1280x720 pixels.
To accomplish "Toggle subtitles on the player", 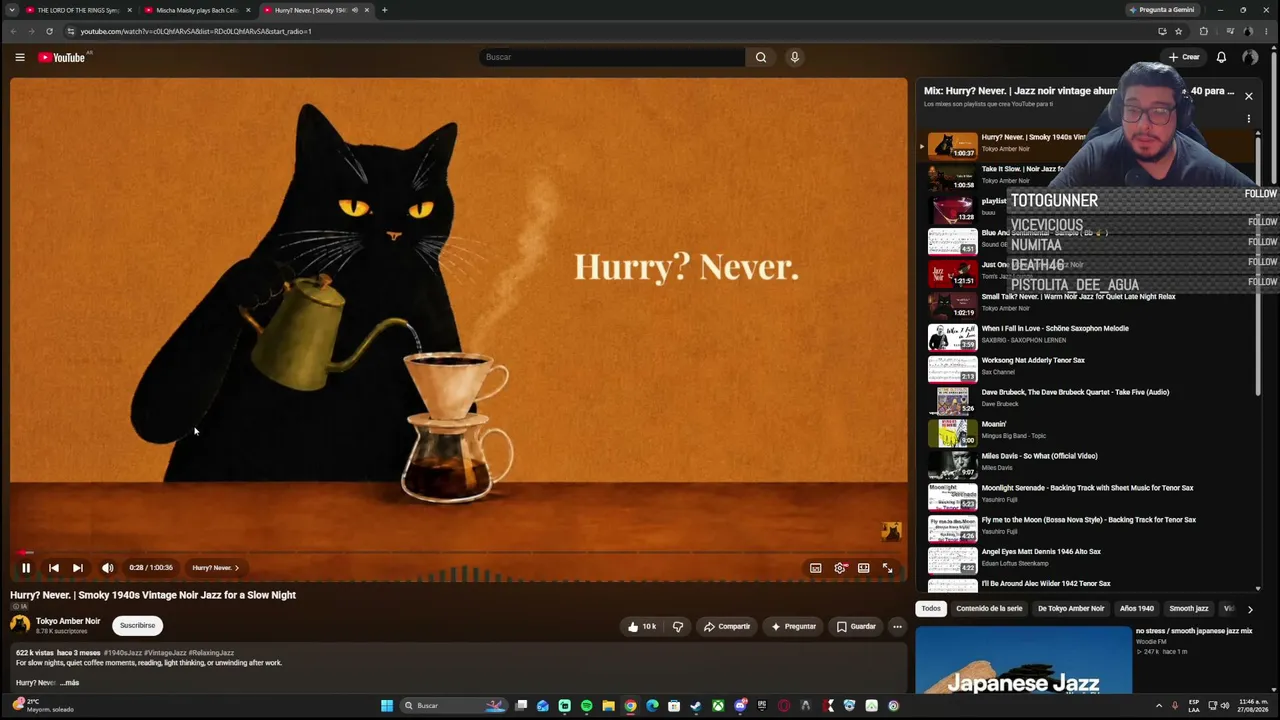I will click(816, 568).
